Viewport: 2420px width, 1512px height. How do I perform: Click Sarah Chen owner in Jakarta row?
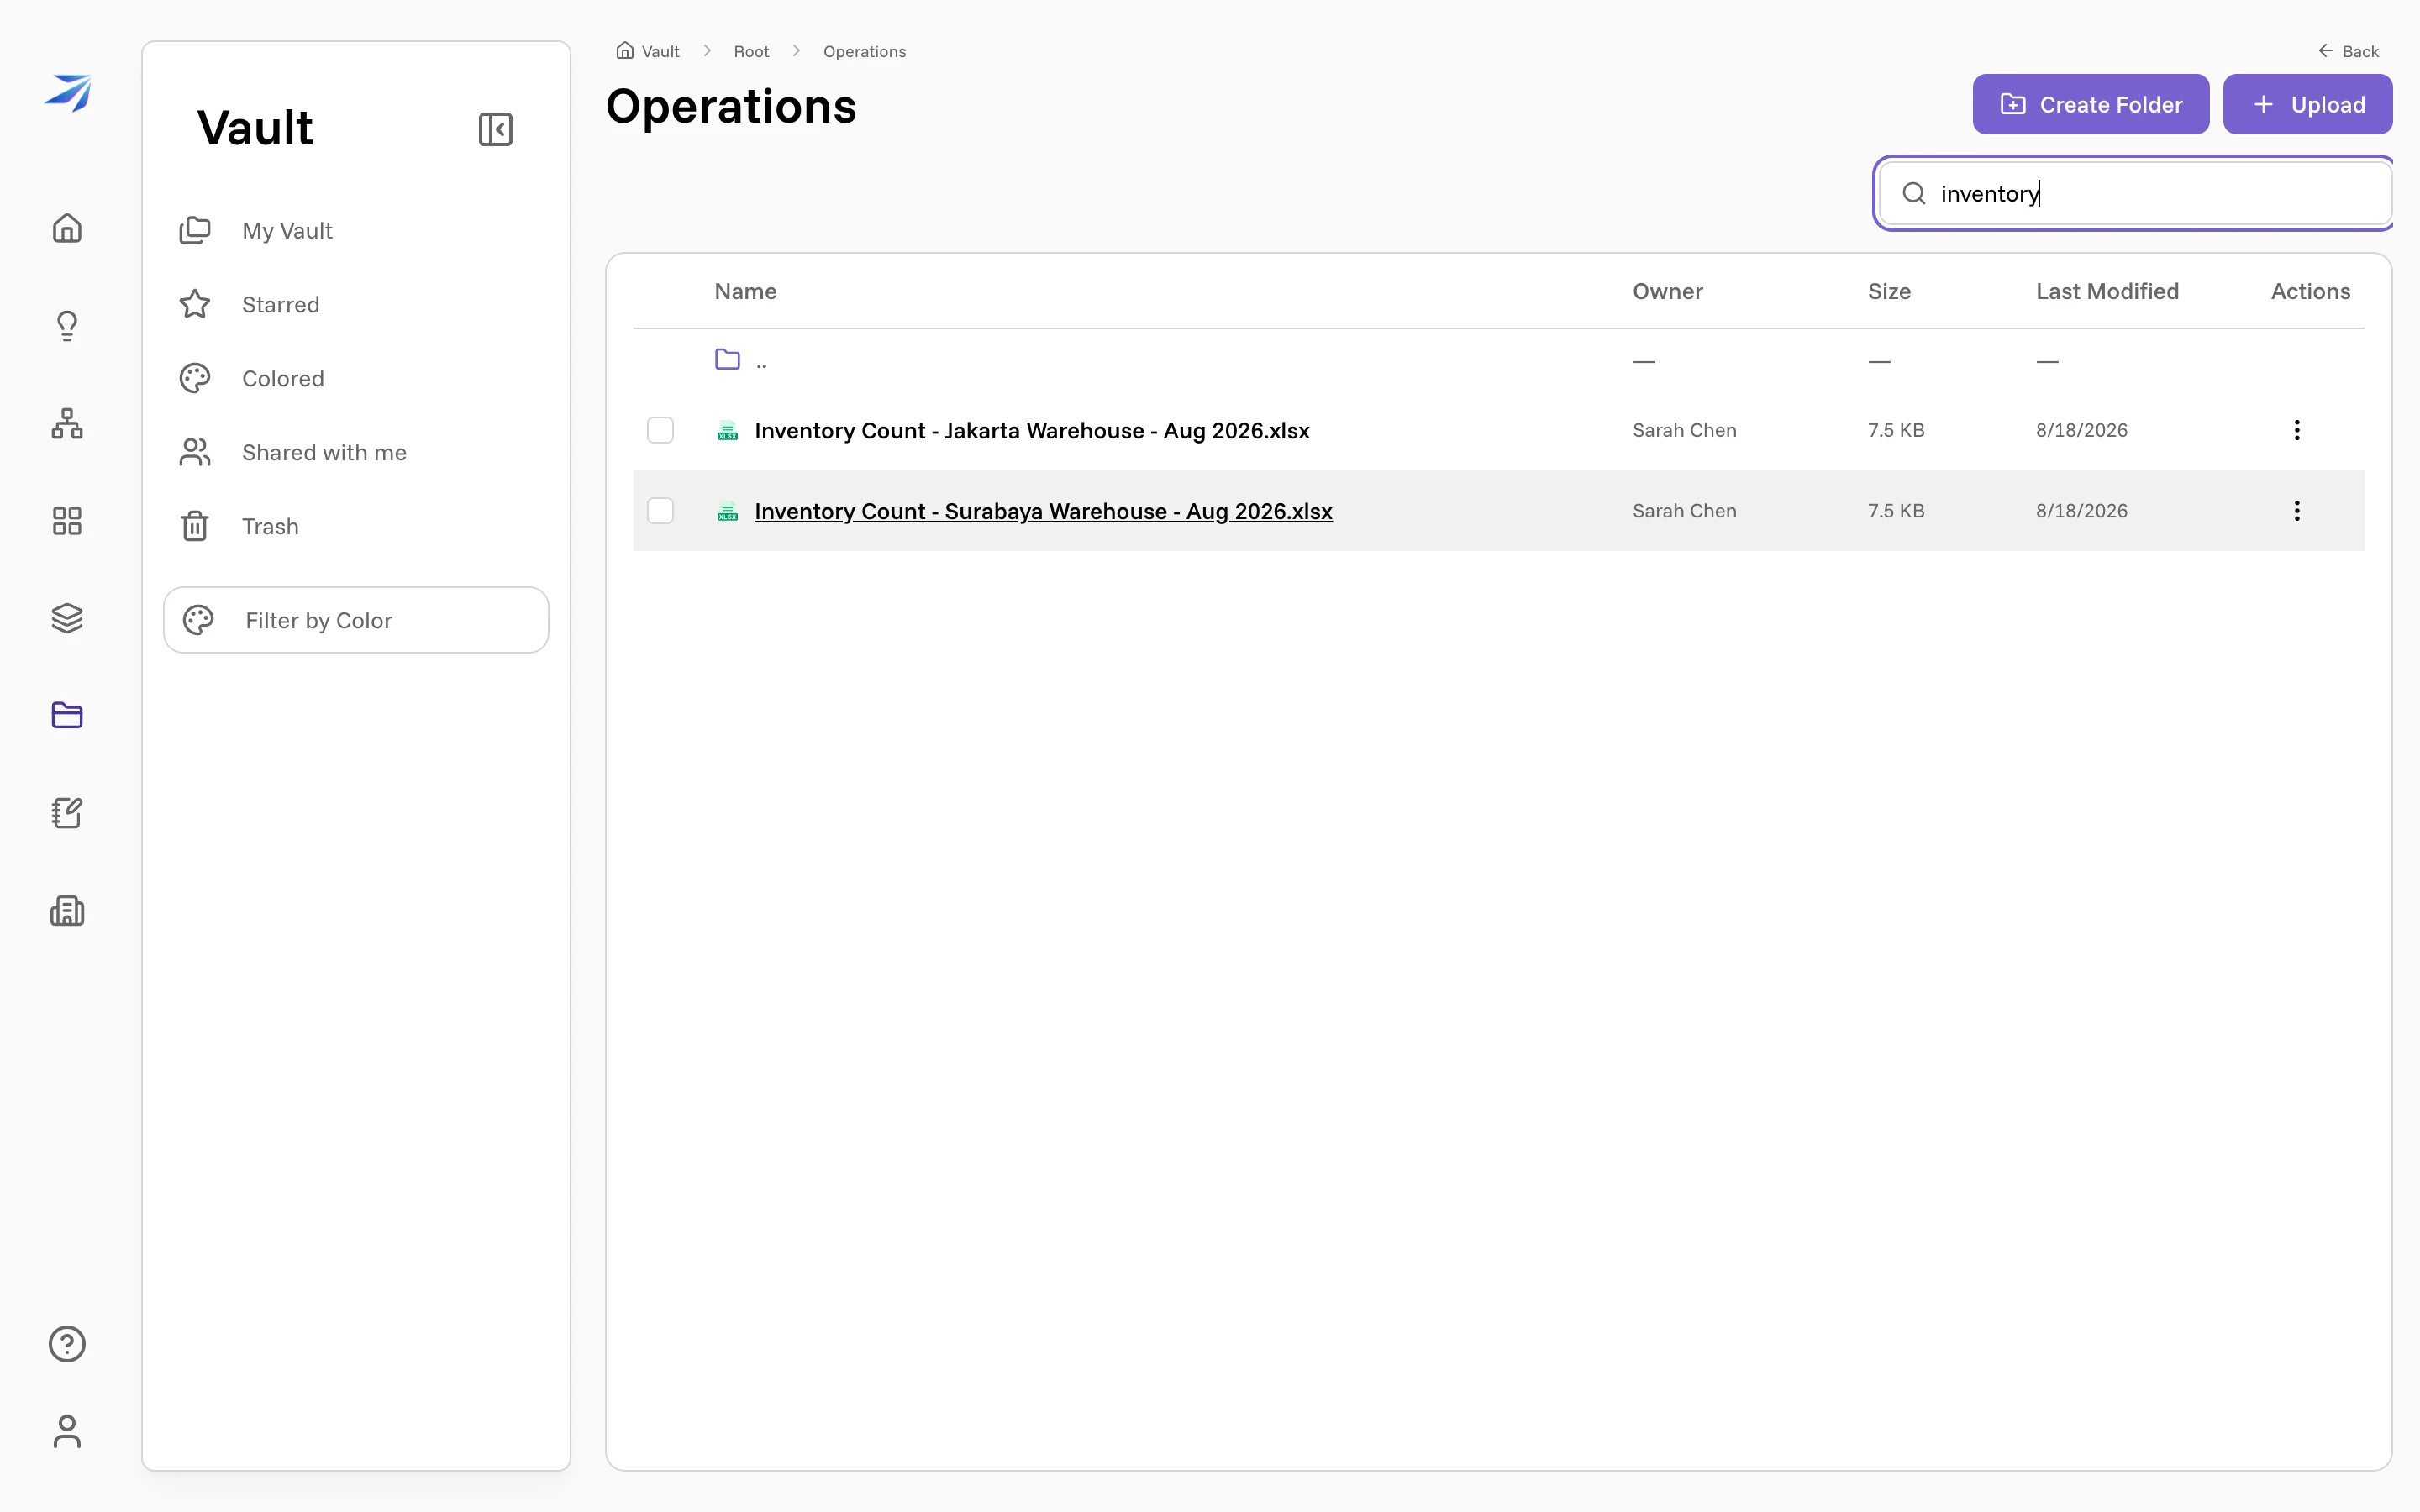(x=1684, y=430)
